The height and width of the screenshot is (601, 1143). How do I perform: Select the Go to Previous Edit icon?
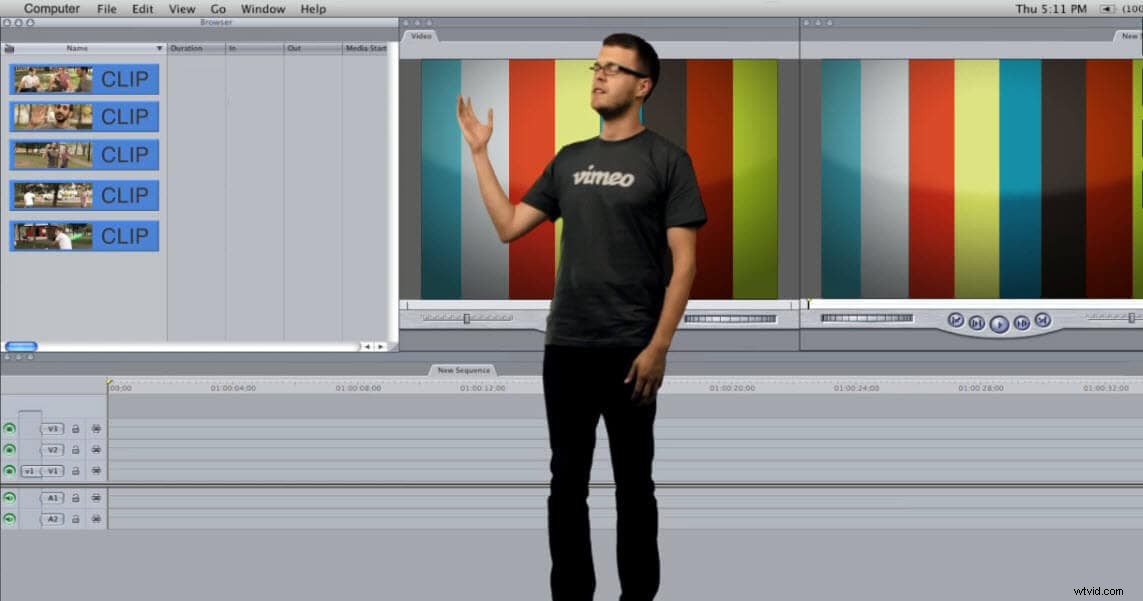954,322
